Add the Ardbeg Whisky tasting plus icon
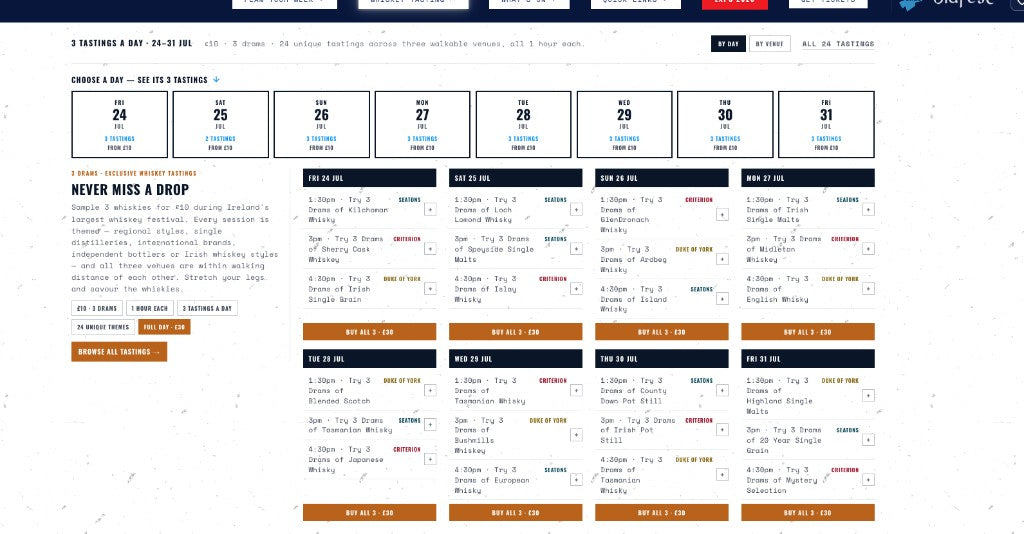This screenshot has height=534, width=1024. pos(722,259)
